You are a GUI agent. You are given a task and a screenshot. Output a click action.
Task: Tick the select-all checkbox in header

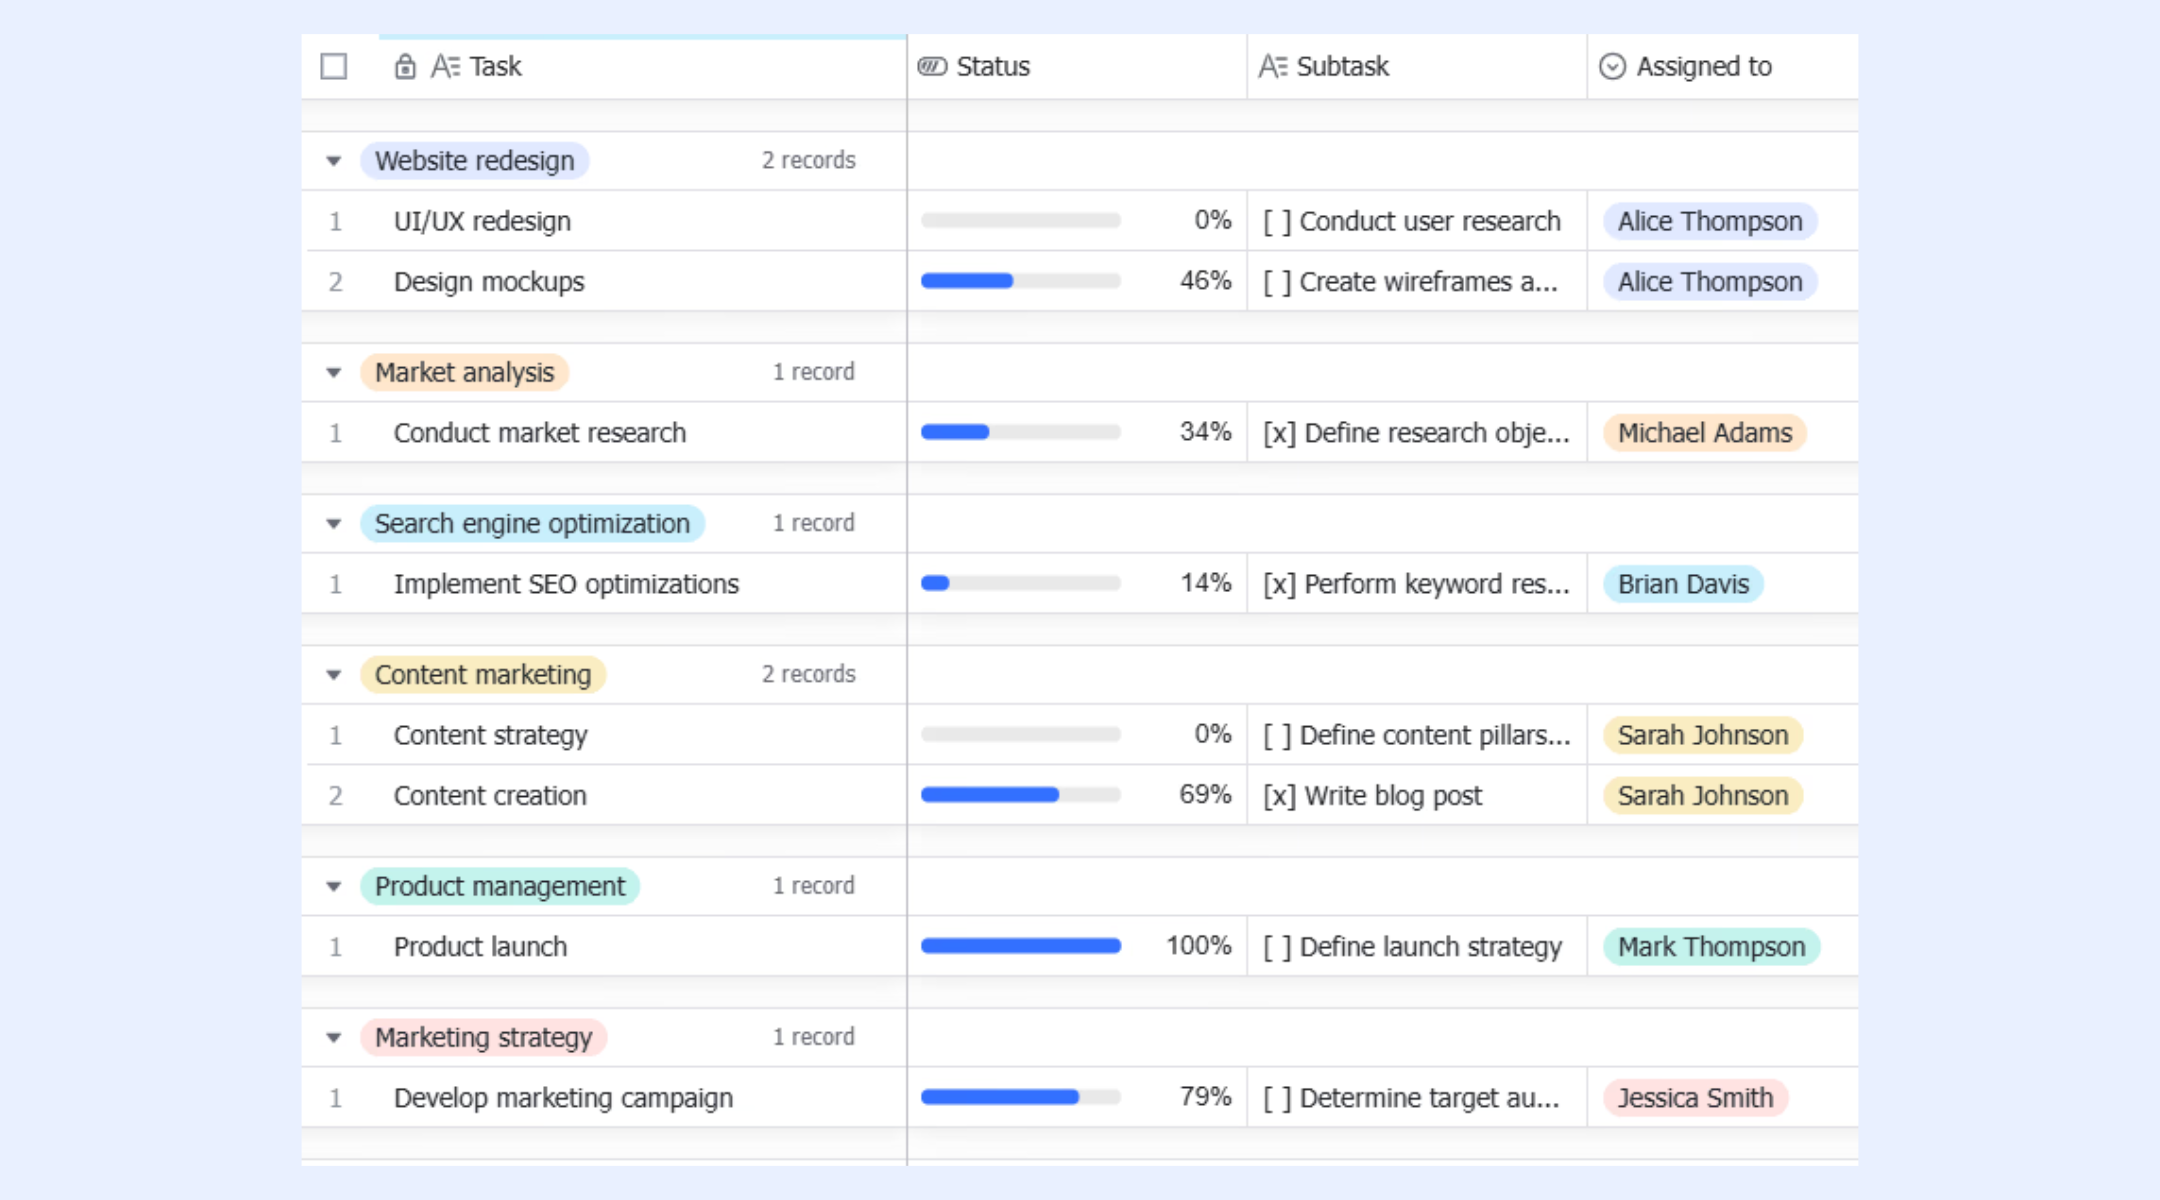click(x=334, y=66)
